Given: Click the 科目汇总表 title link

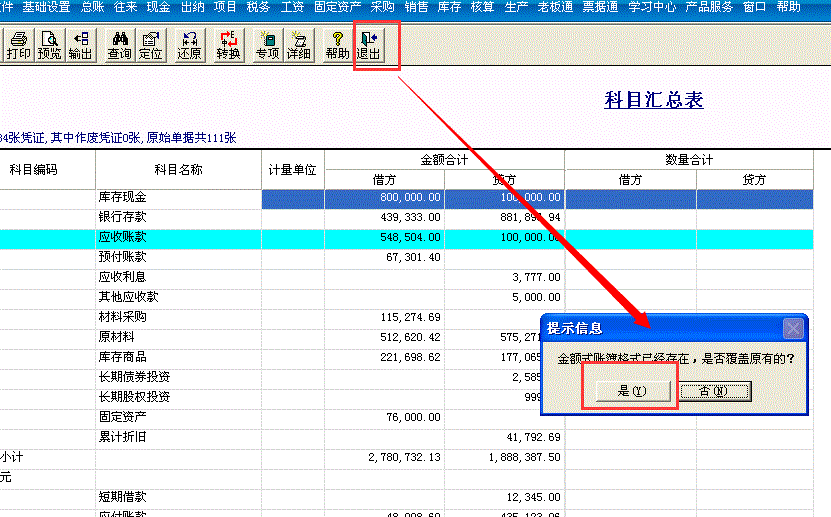Looking at the screenshot, I should [654, 100].
